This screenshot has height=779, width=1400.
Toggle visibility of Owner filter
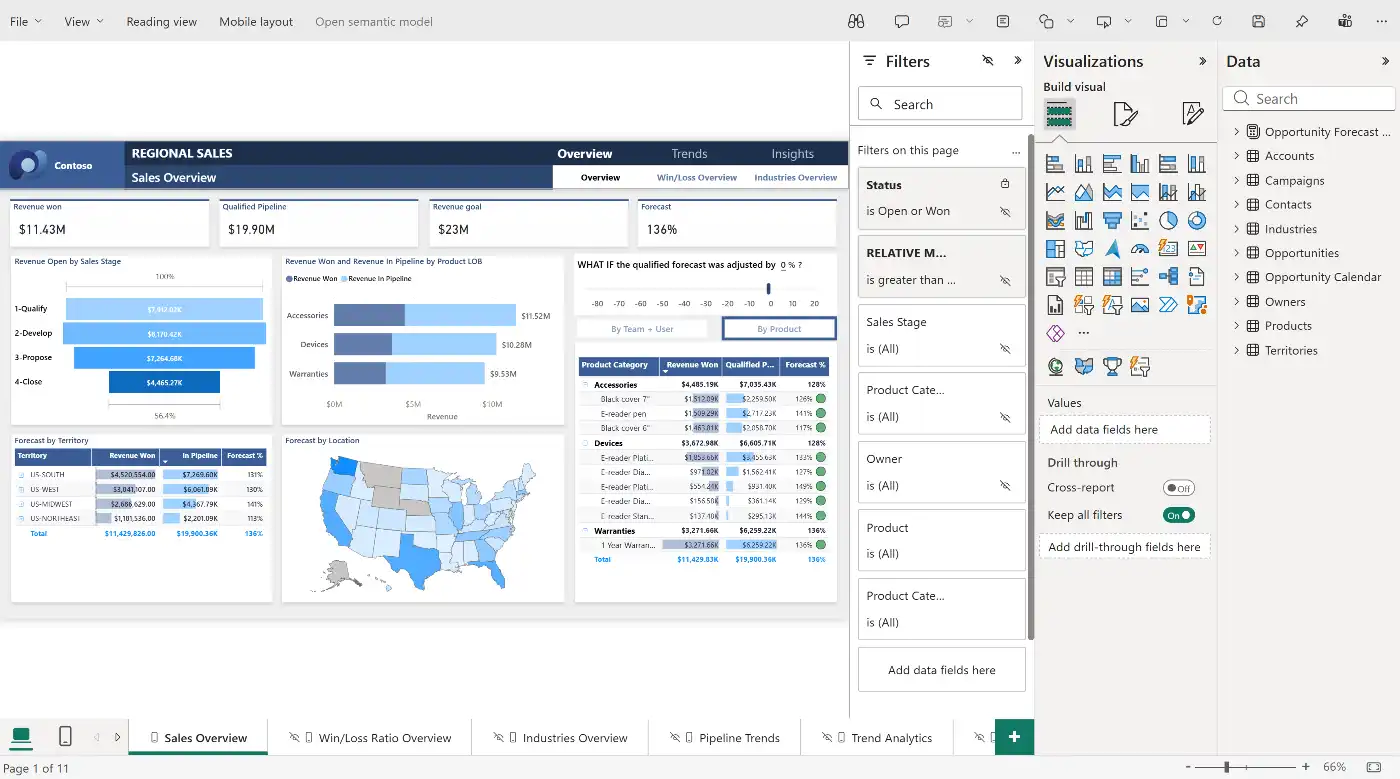1005,486
